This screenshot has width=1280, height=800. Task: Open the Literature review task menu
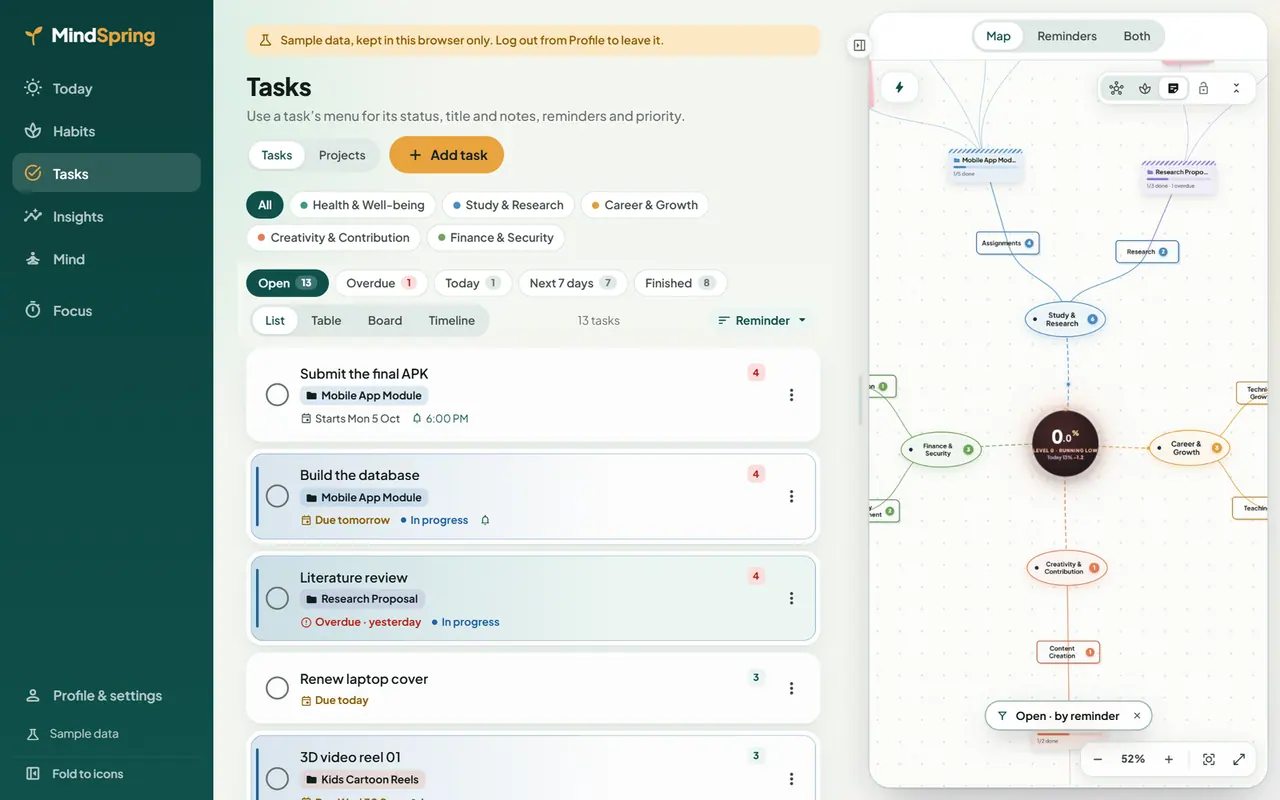click(791, 598)
